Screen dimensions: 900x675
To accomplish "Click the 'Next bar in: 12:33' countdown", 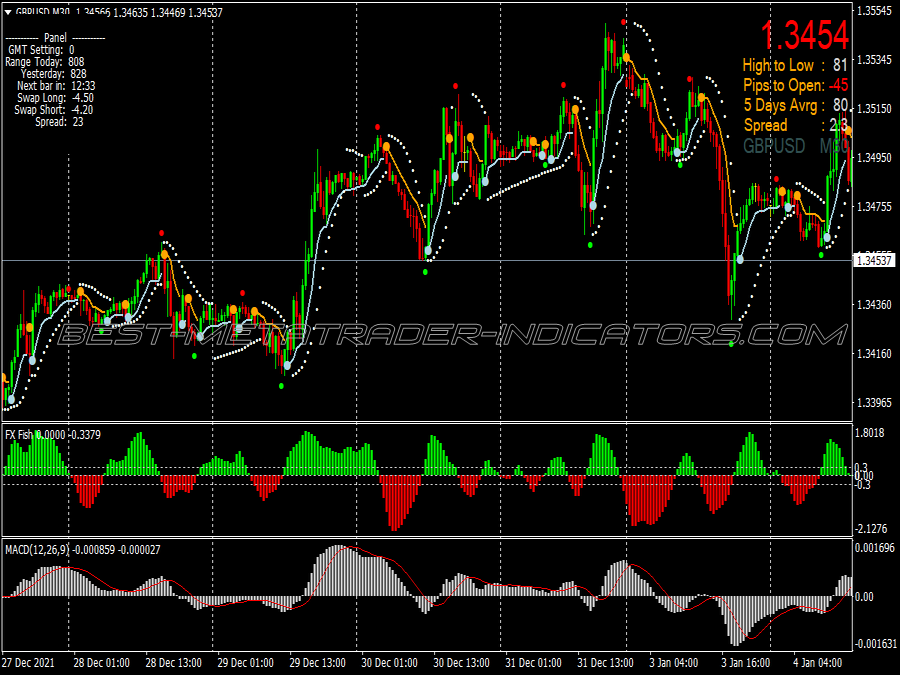I will click(56, 86).
